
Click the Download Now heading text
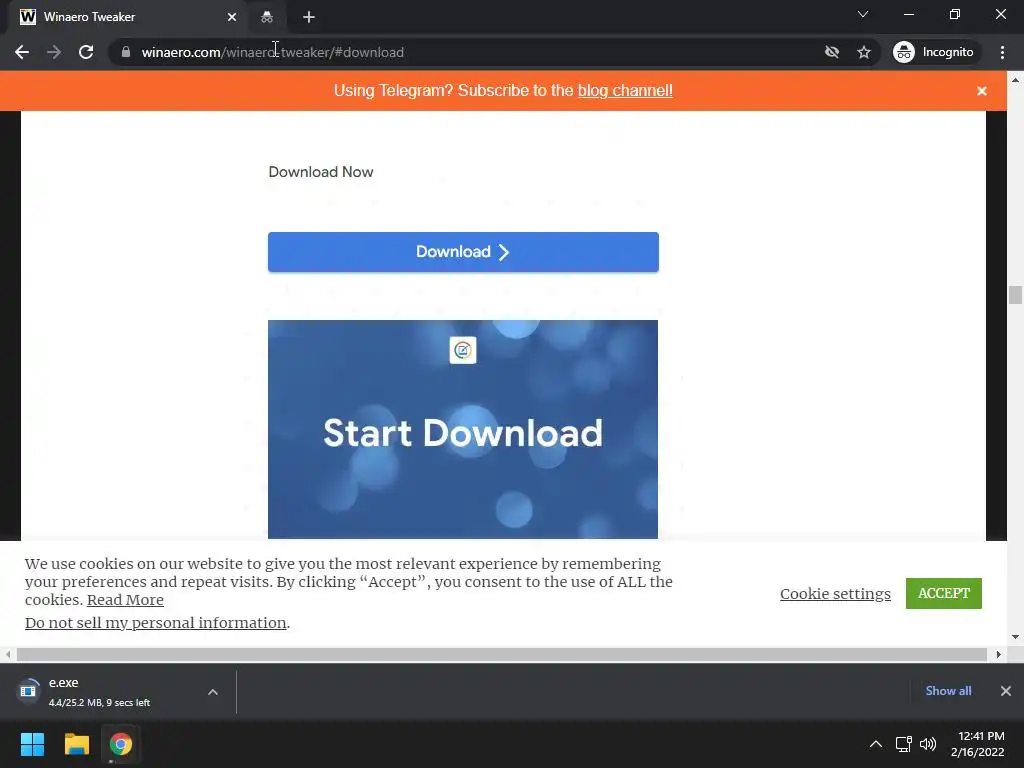[x=321, y=172]
